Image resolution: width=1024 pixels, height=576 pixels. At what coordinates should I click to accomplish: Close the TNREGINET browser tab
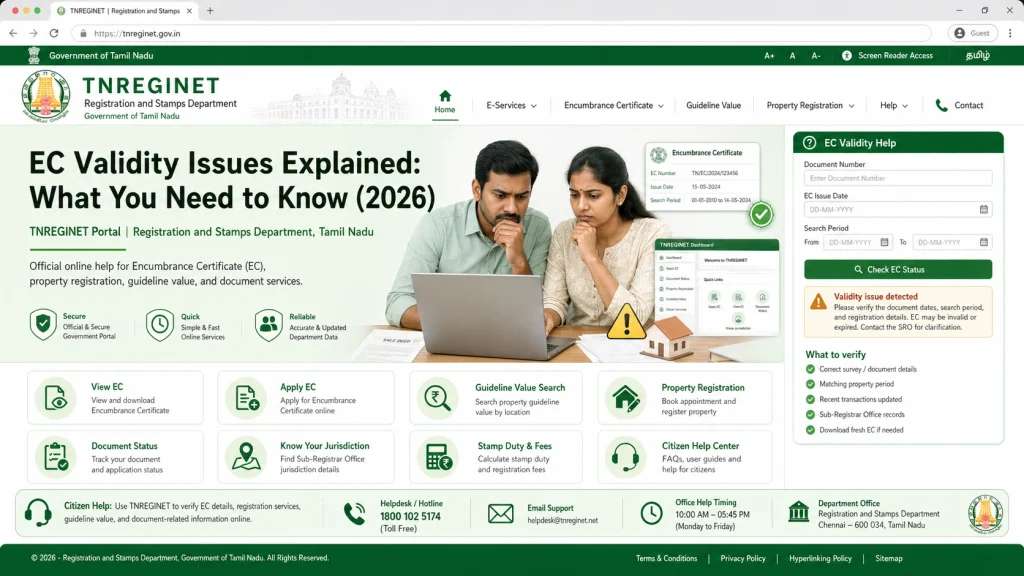(189, 10)
